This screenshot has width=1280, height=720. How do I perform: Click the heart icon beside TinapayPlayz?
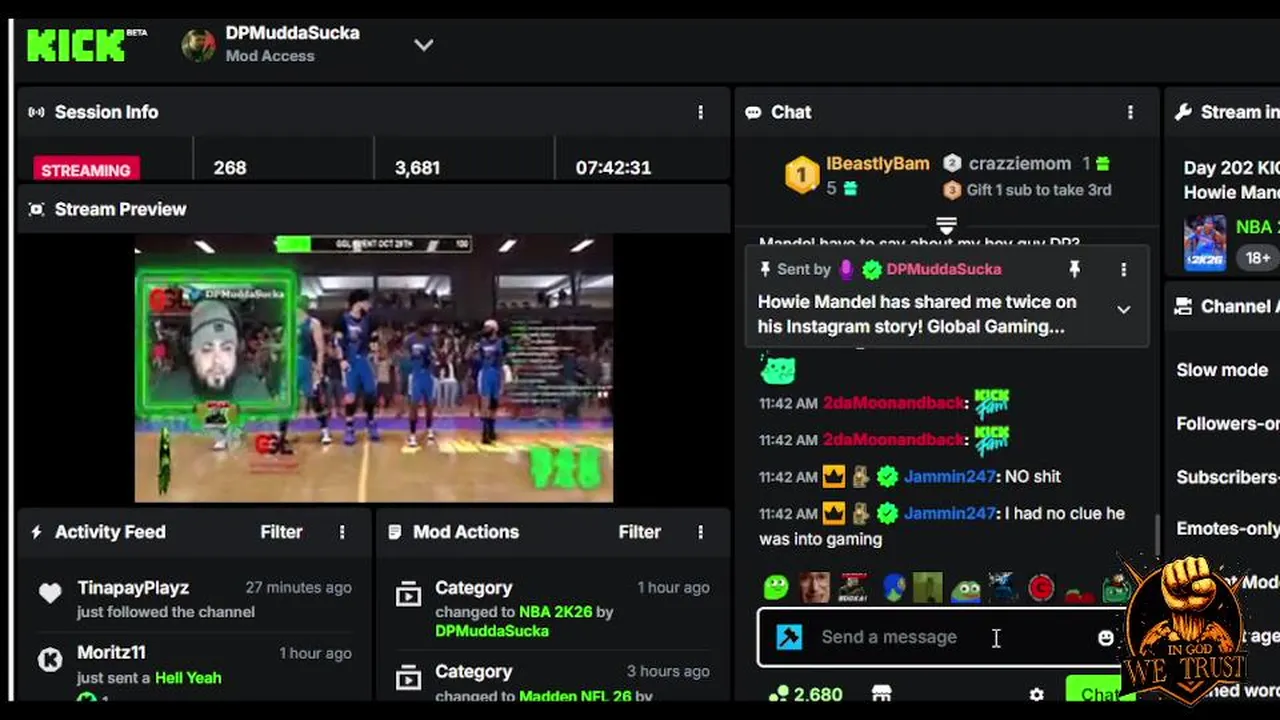(x=50, y=593)
